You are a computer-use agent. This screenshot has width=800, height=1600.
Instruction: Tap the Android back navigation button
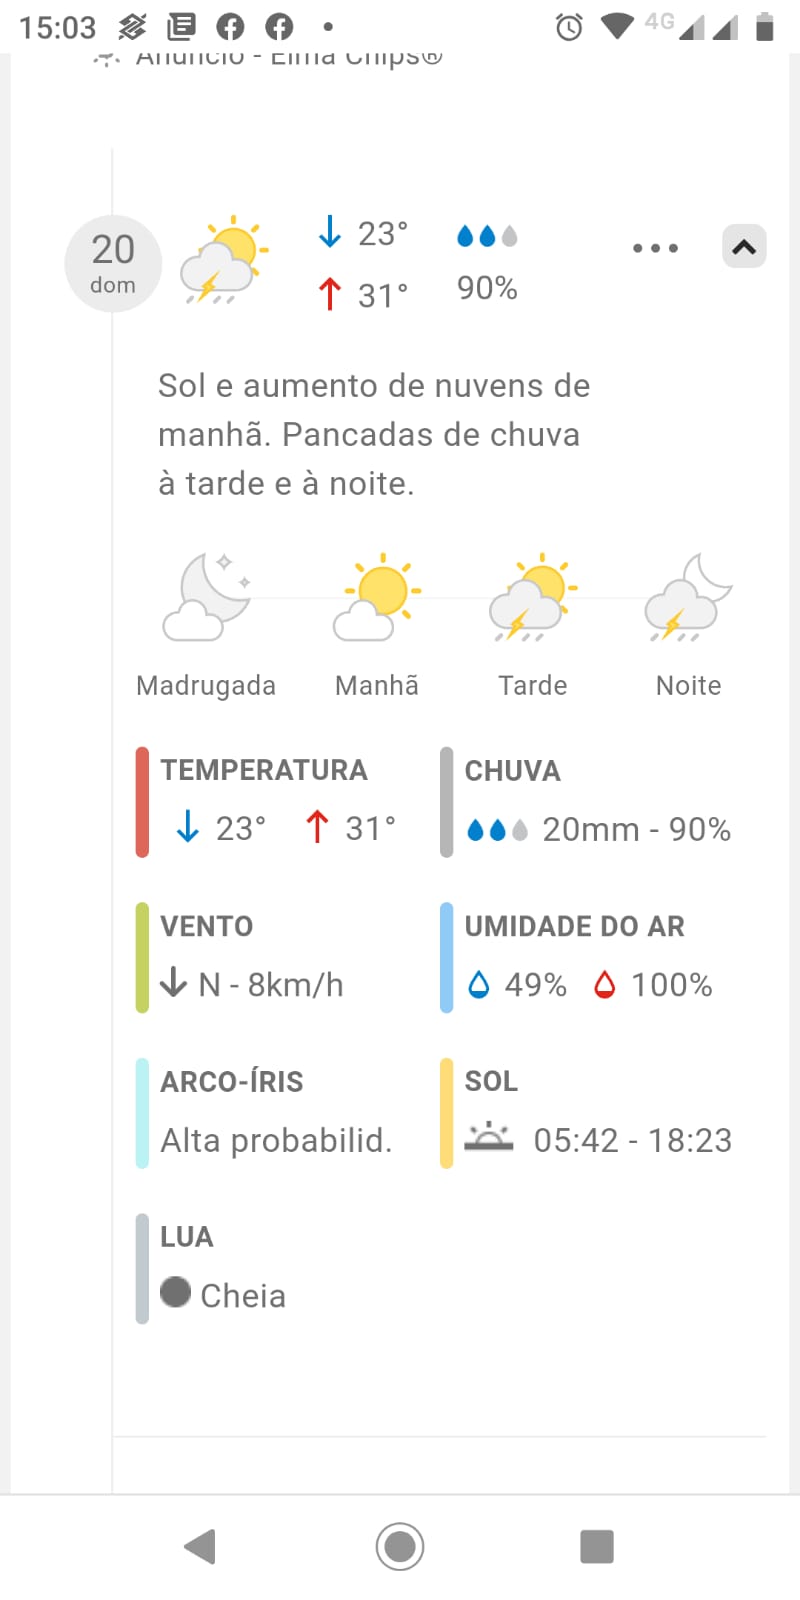coord(200,1546)
